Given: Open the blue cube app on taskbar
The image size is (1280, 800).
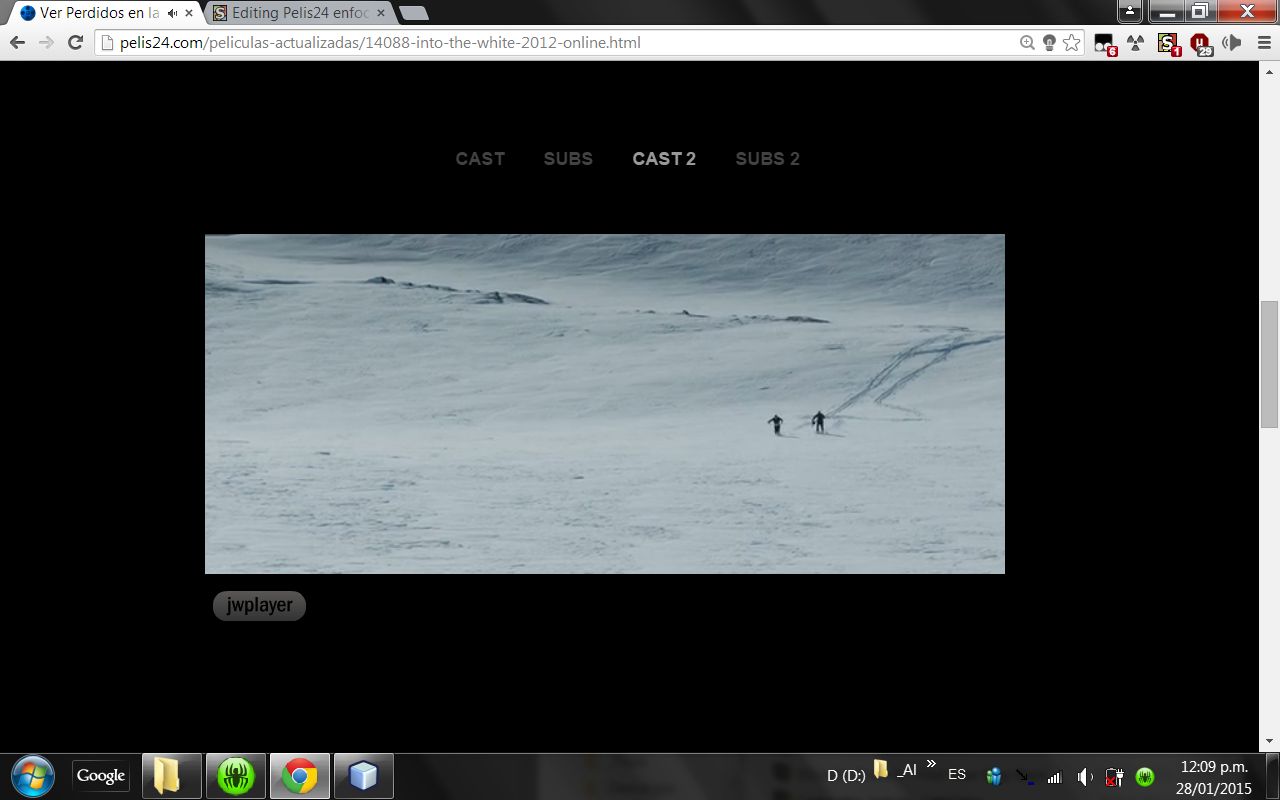Looking at the screenshot, I should (363, 776).
